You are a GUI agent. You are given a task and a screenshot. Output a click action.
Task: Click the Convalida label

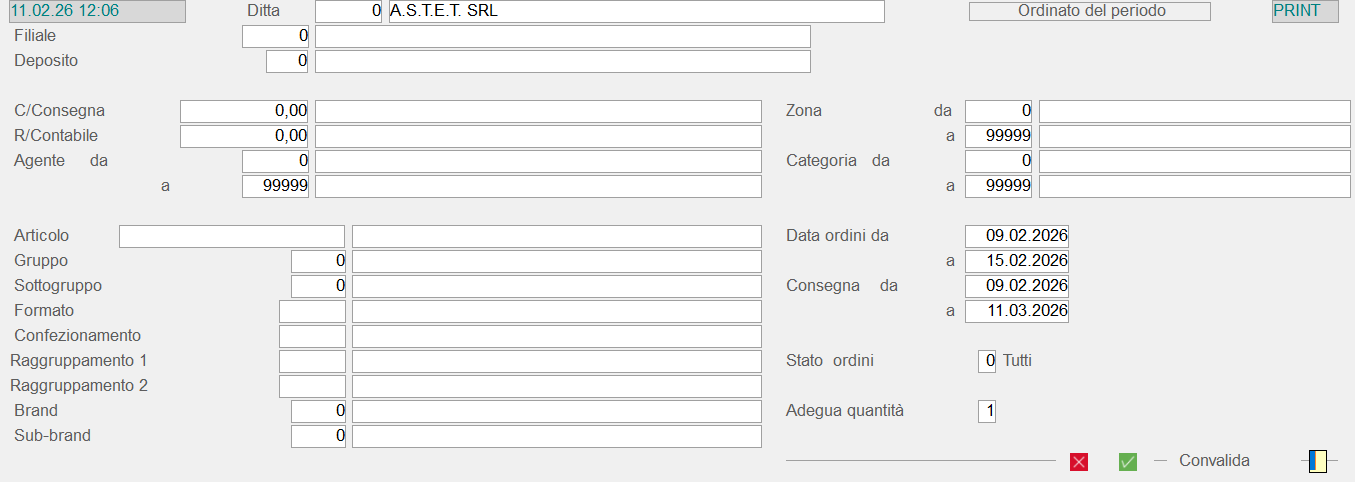[x=1214, y=461]
